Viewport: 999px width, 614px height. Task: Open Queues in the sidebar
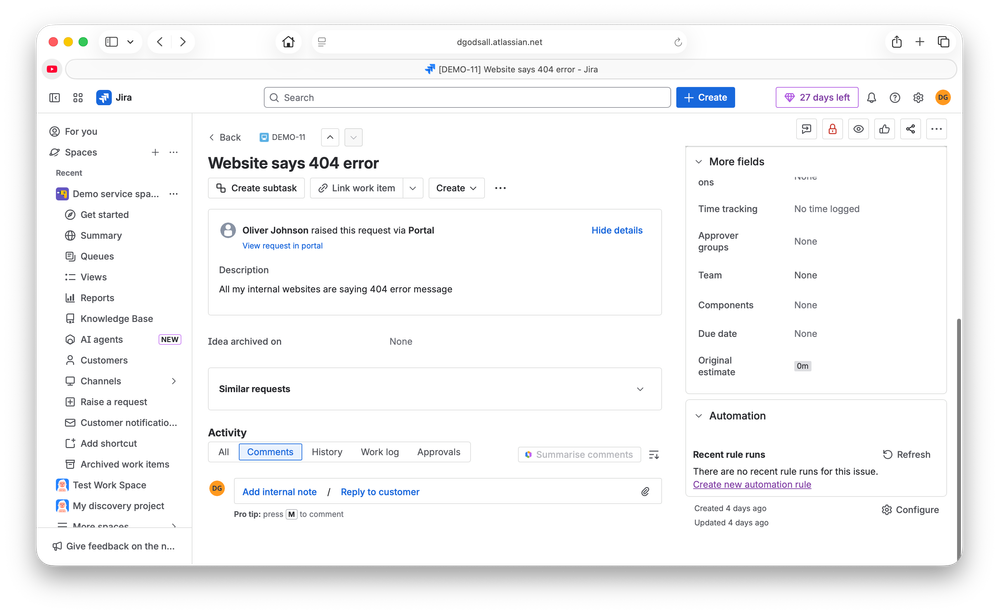[97, 256]
